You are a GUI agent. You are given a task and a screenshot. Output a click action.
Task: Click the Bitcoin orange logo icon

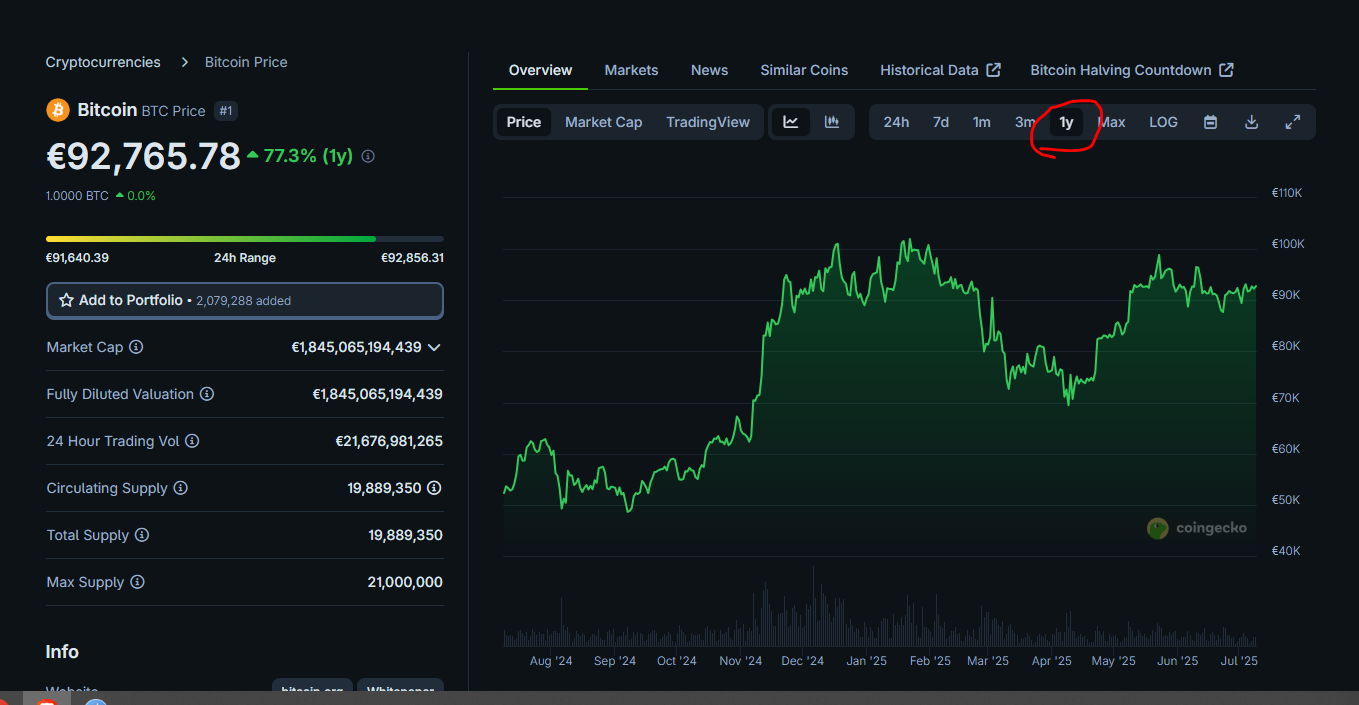click(x=58, y=110)
